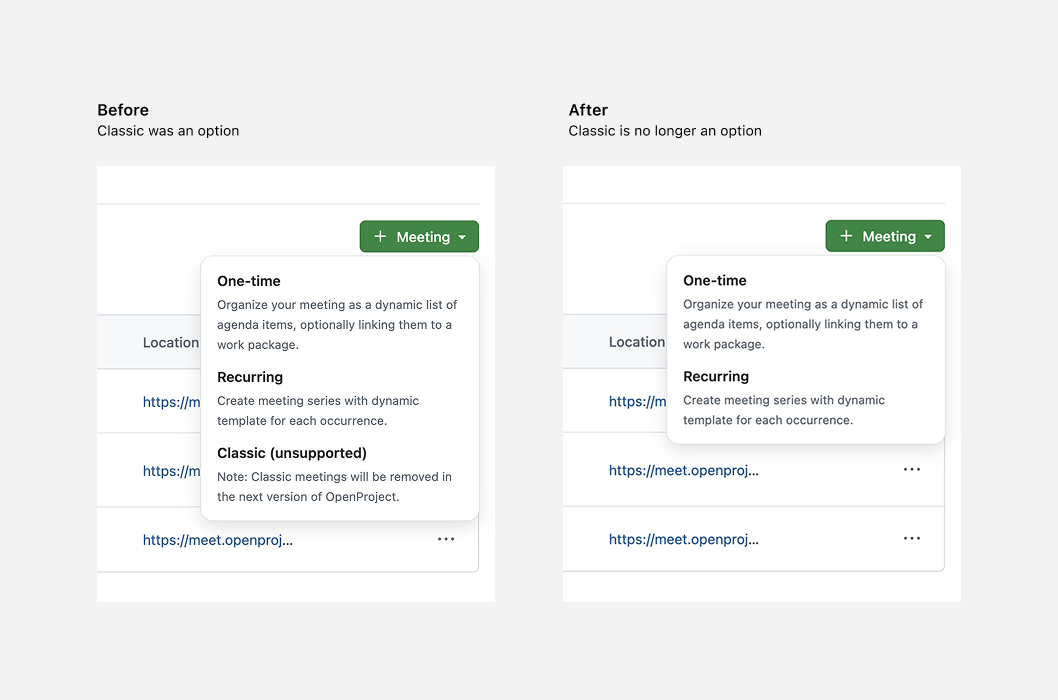1058x700 pixels.
Task: Click the green Meeting button on the After side
Action: coord(885,235)
